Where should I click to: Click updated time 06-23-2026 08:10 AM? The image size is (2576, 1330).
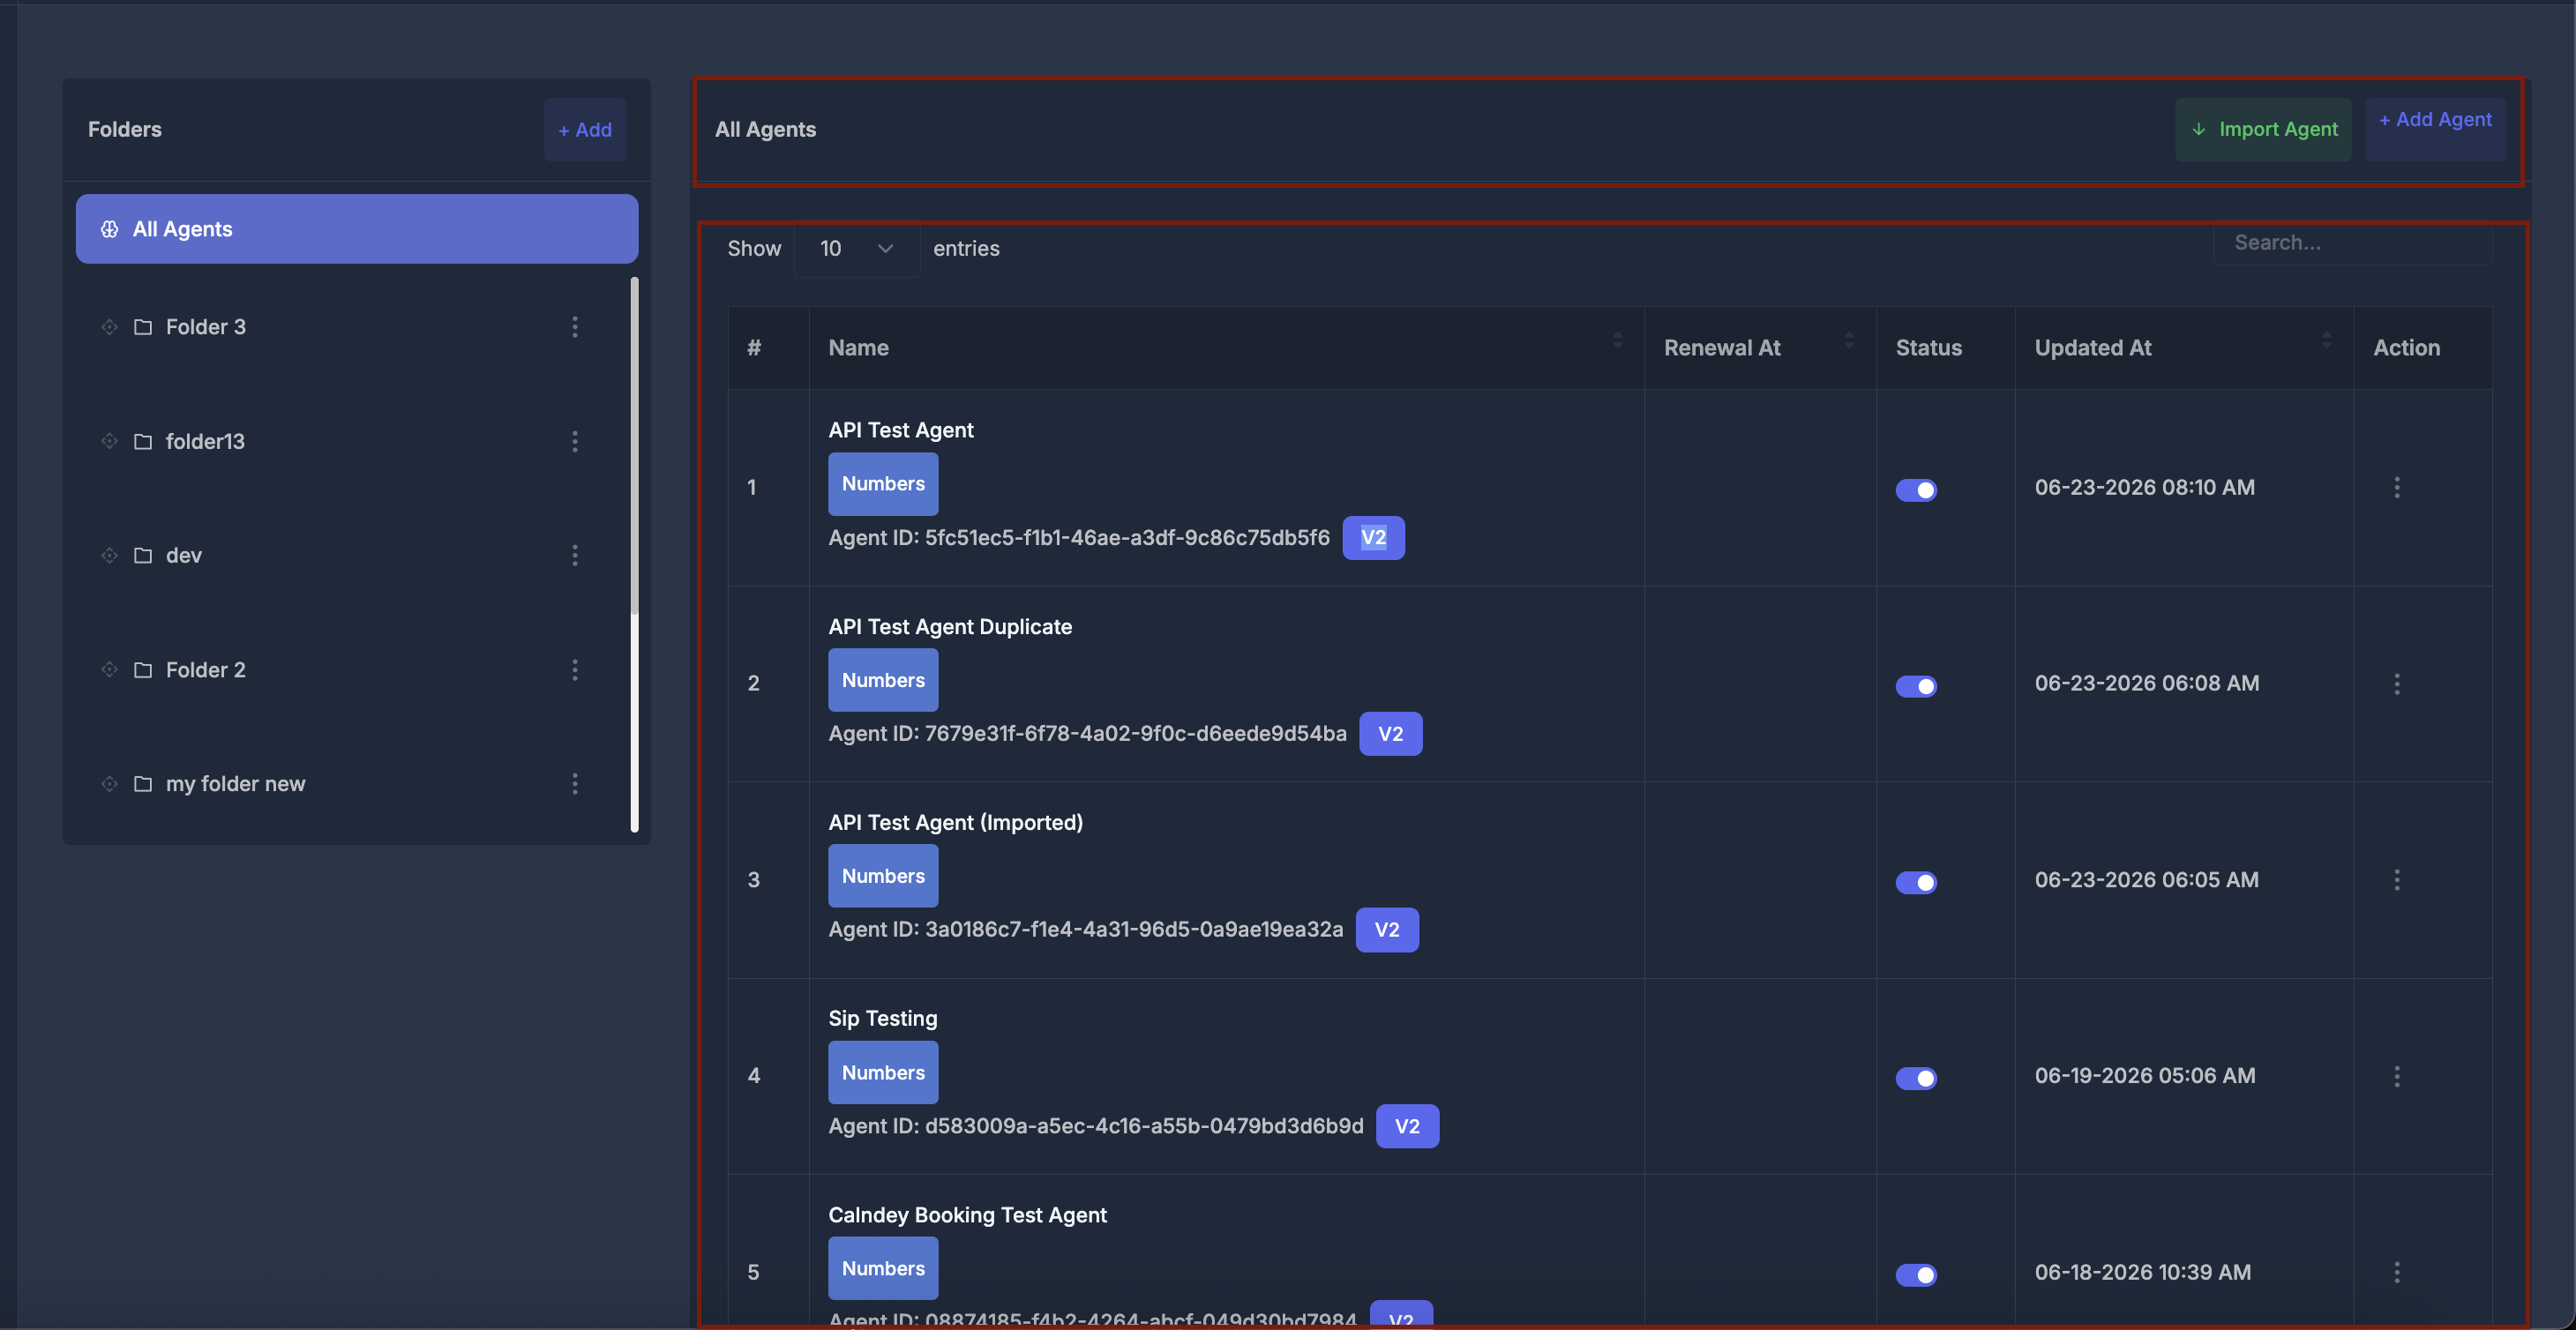click(x=2144, y=487)
